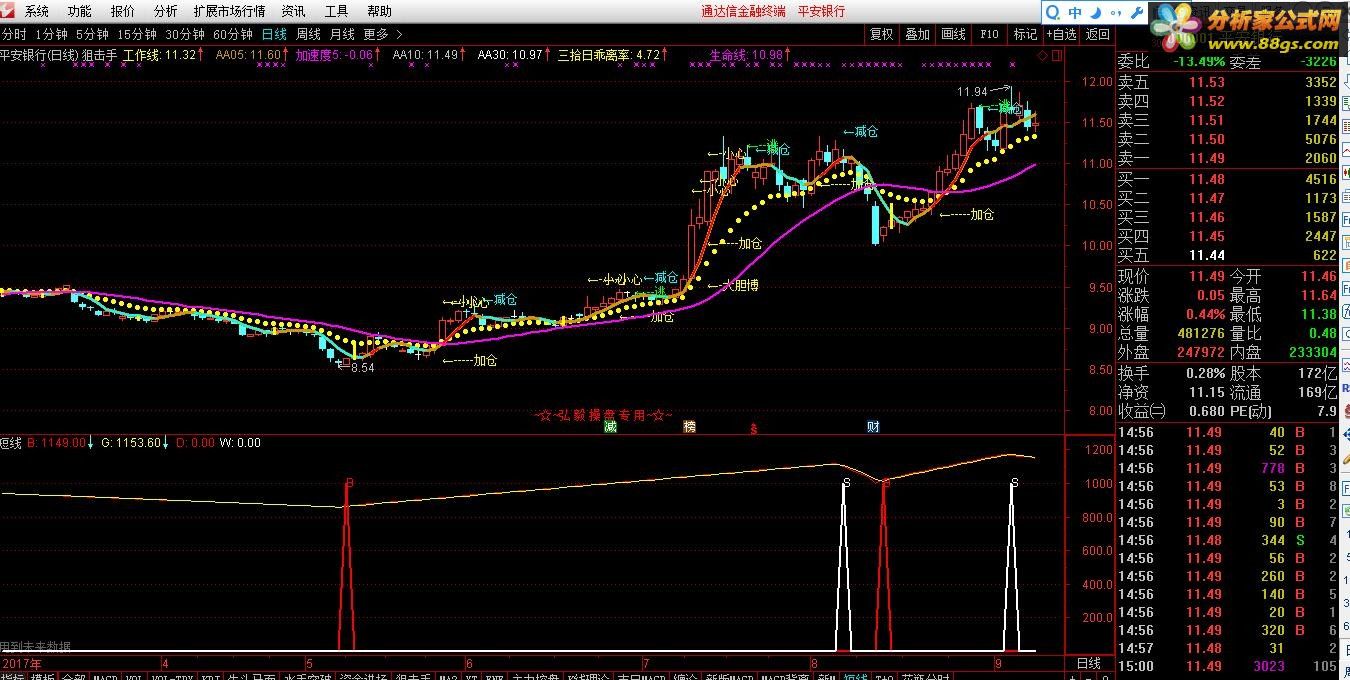This screenshot has width=1350, height=680.
Task: Switch to the 30分钟 period tab
Action: (185, 34)
